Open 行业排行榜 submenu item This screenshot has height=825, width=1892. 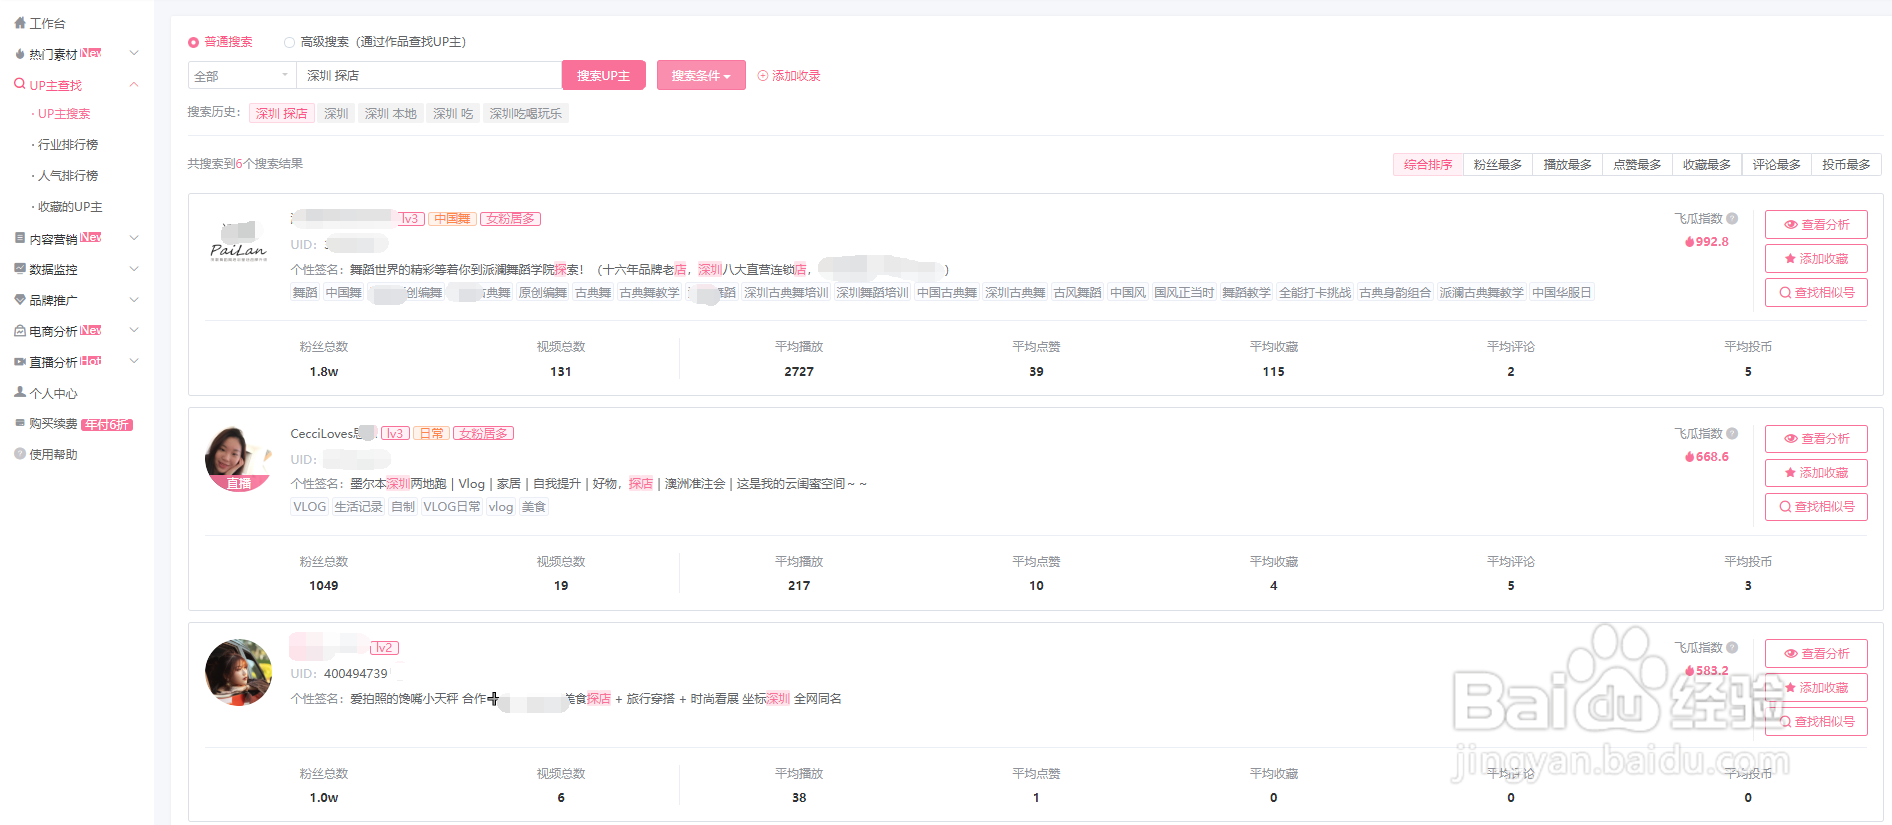pyautogui.click(x=68, y=145)
